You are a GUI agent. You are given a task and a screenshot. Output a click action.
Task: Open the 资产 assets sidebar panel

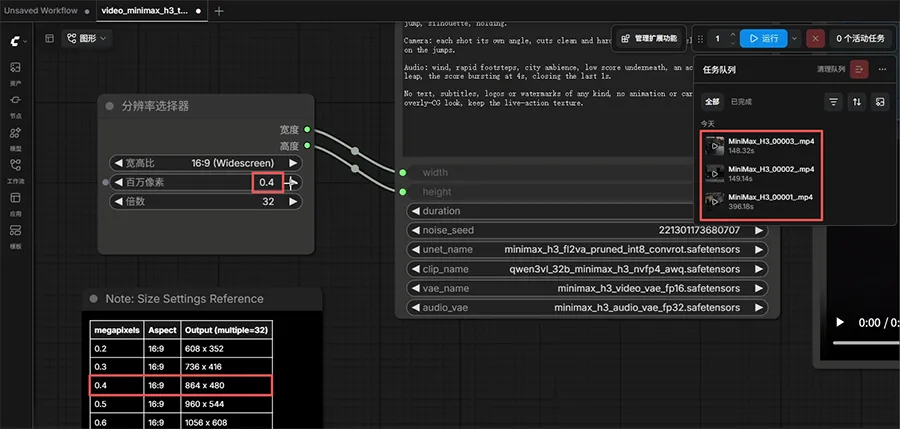coord(15,72)
